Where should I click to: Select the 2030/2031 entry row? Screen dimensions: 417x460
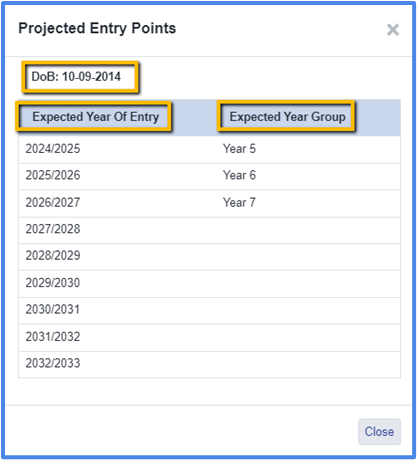209,310
